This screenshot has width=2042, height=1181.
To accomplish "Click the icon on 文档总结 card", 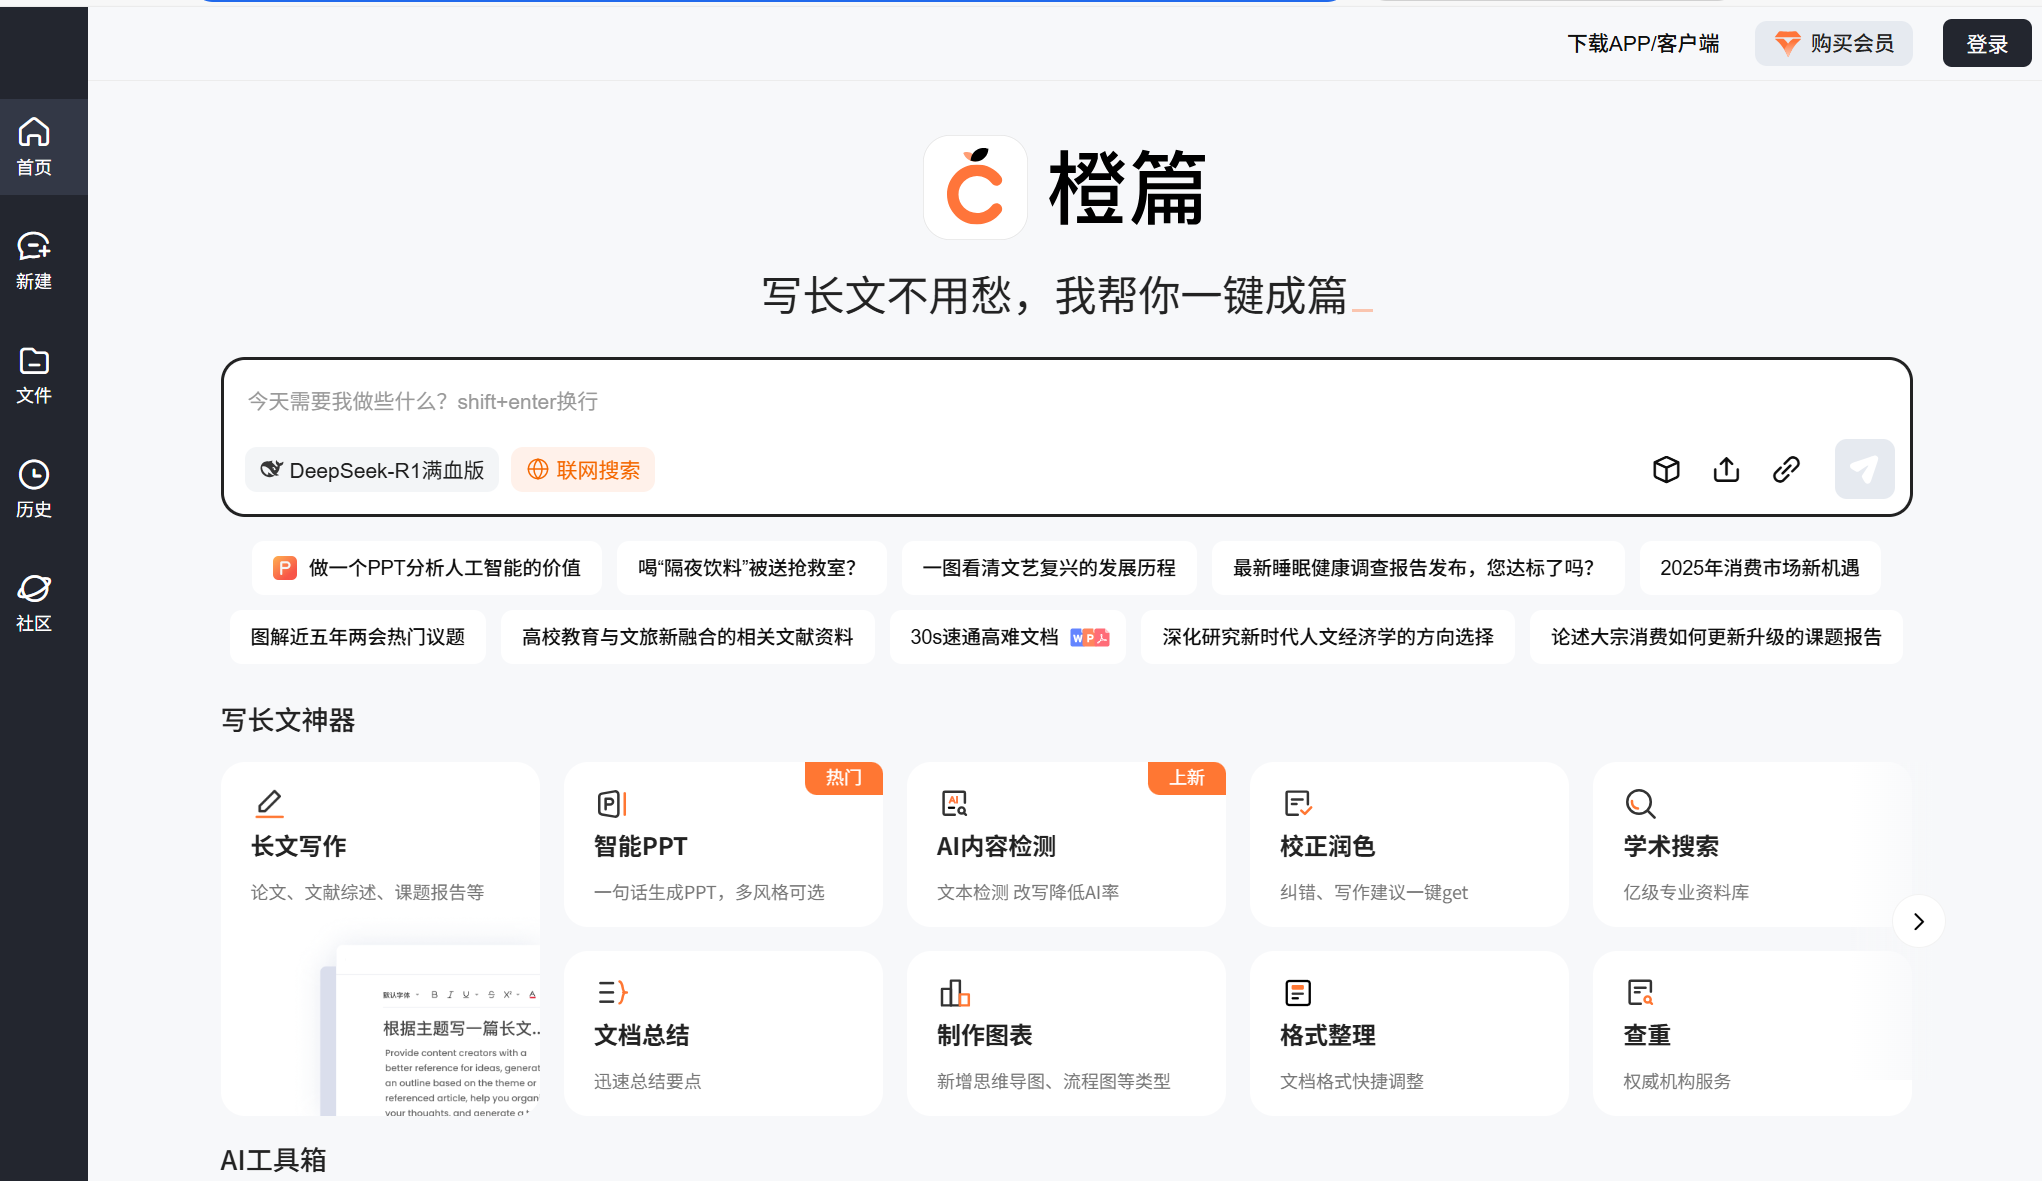I will click(612, 992).
